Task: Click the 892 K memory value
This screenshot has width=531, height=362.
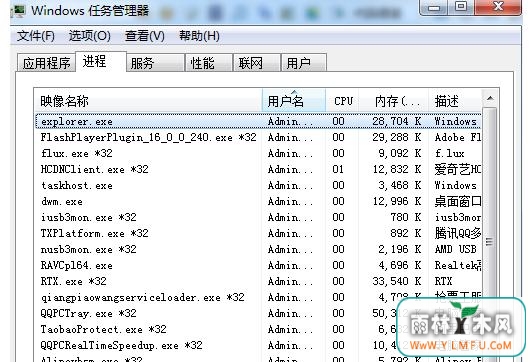Action: click(x=406, y=233)
